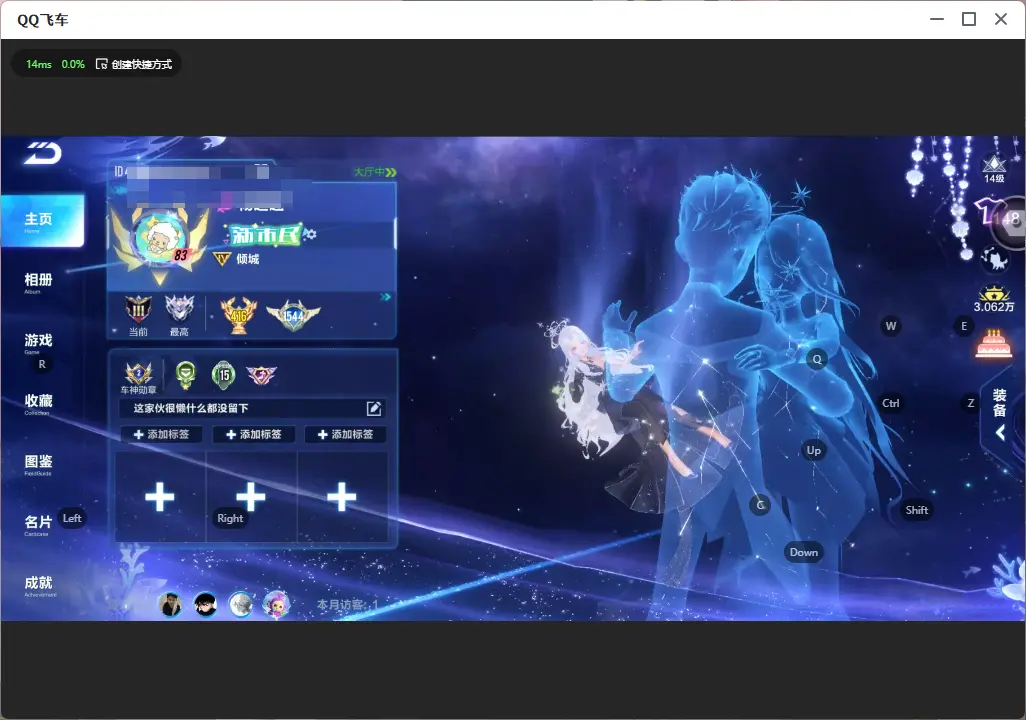This screenshot has height=720, width=1026.
Task: Open the purple cartoon visitor avatar
Action: (276, 604)
